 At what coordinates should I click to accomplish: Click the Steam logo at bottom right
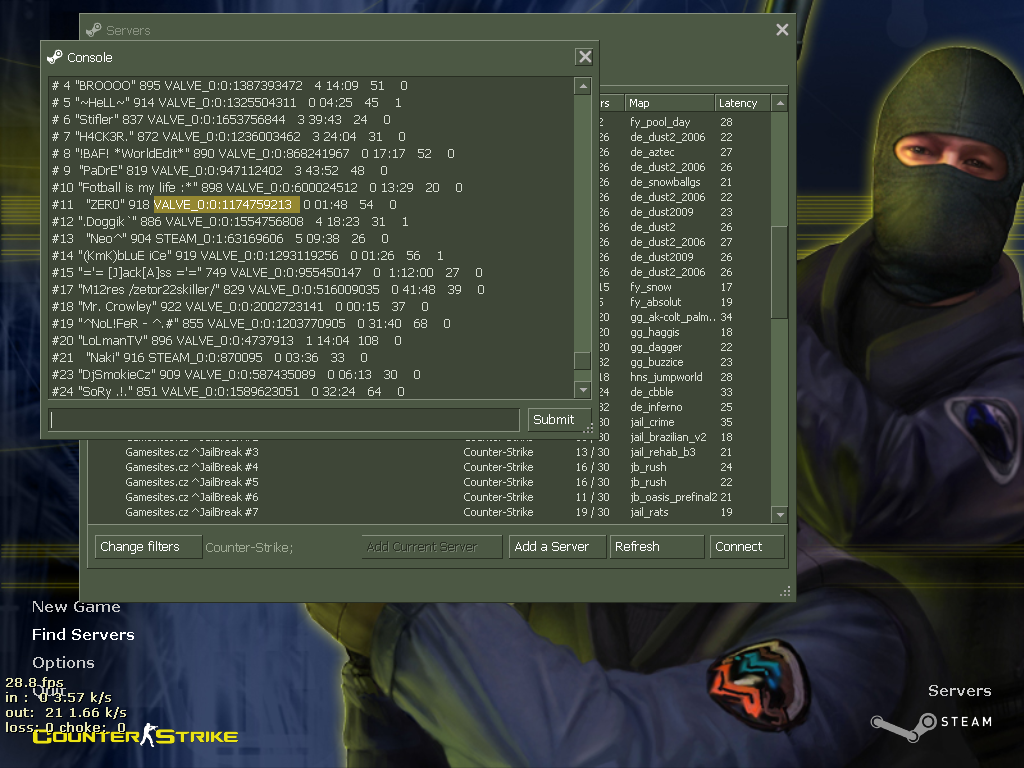coord(931,726)
